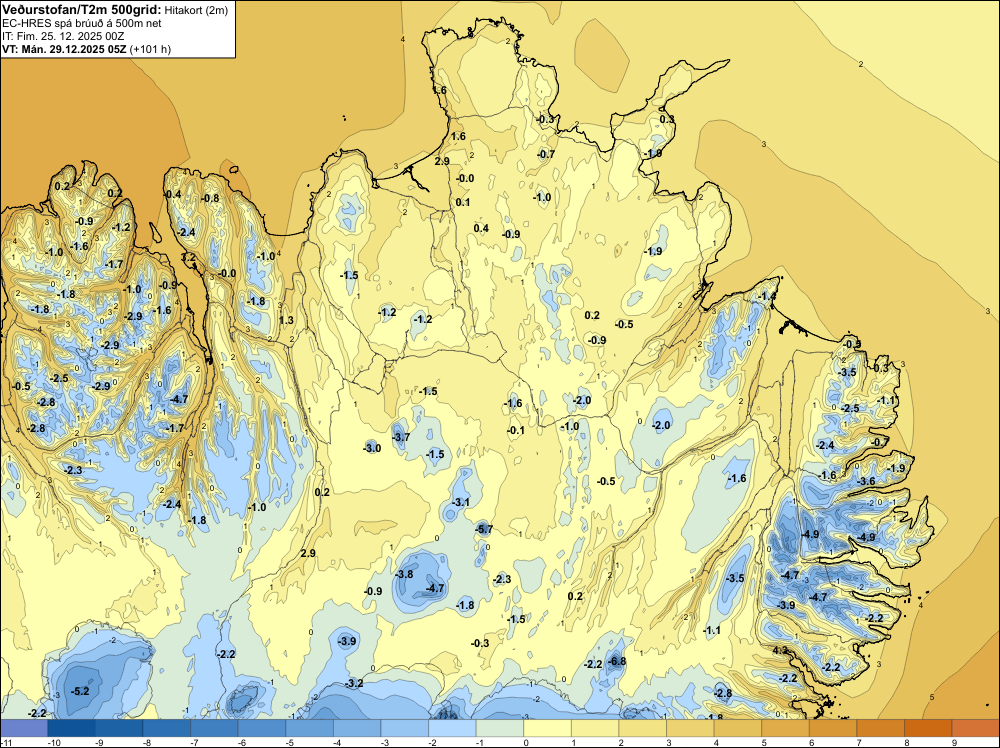Click the legend scale label -8
The image size is (1000, 748).
click(x=148, y=742)
